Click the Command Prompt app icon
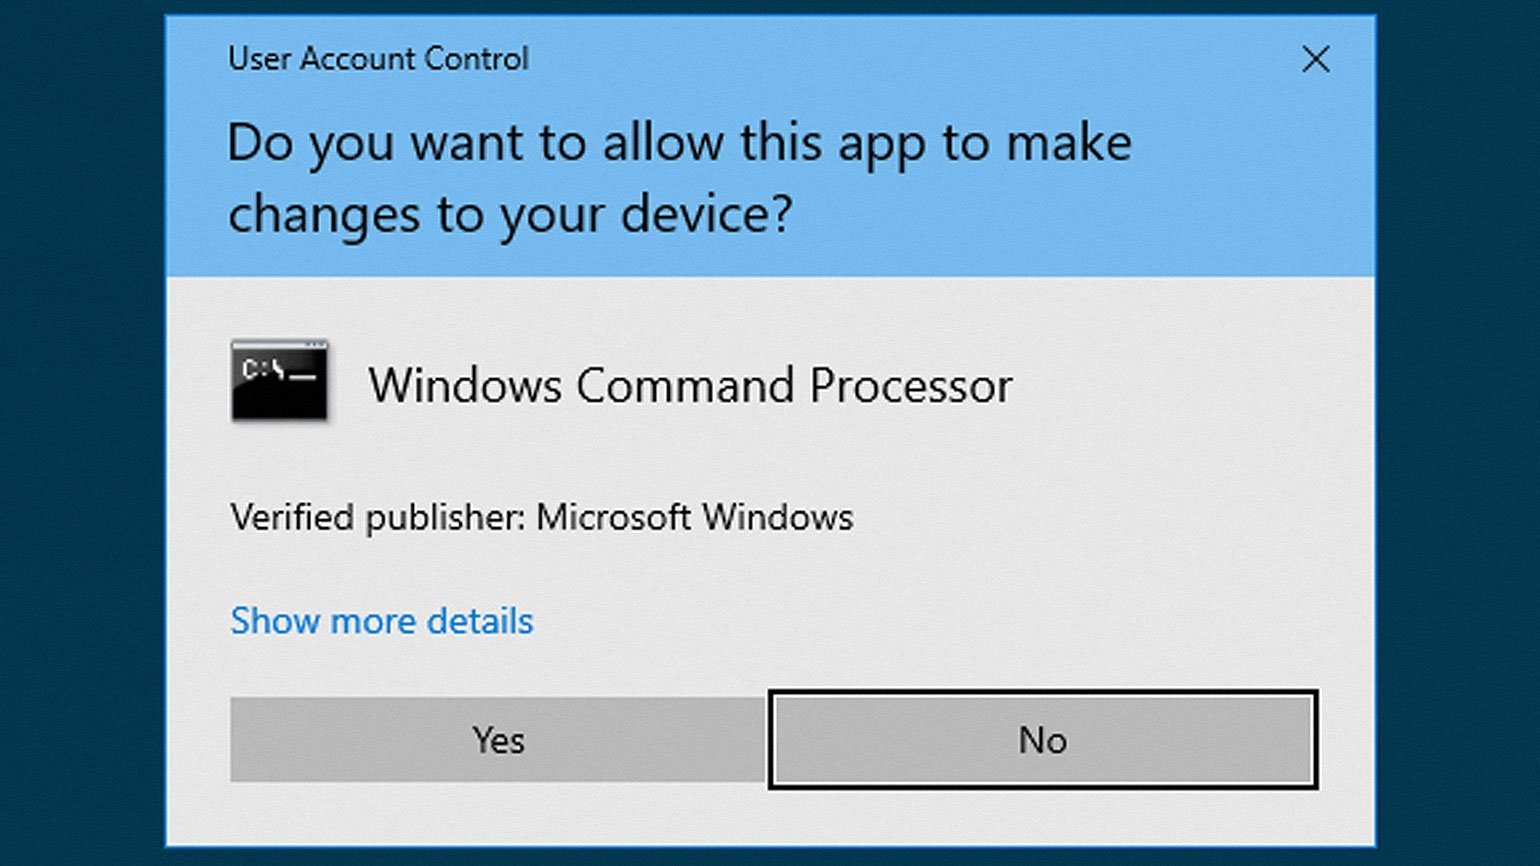This screenshot has width=1540, height=866. pos(279,381)
